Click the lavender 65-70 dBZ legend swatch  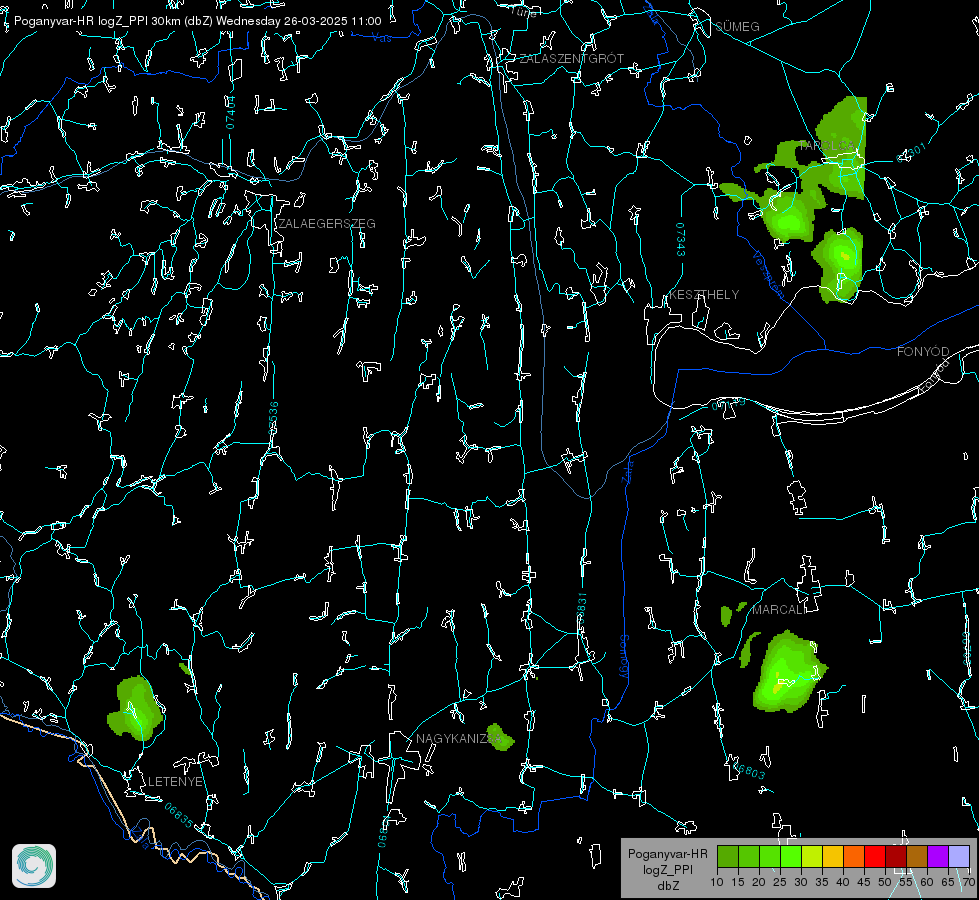pos(958,856)
